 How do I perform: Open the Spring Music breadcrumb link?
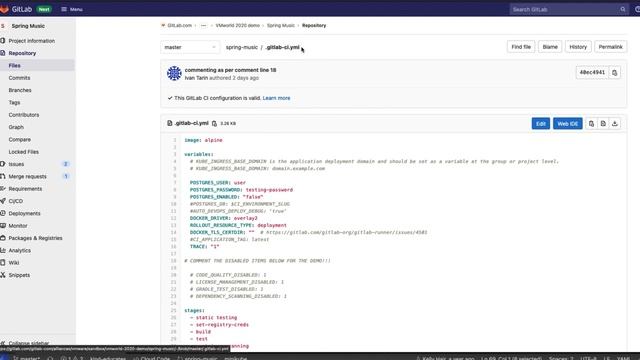pyautogui.click(x=281, y=25)
